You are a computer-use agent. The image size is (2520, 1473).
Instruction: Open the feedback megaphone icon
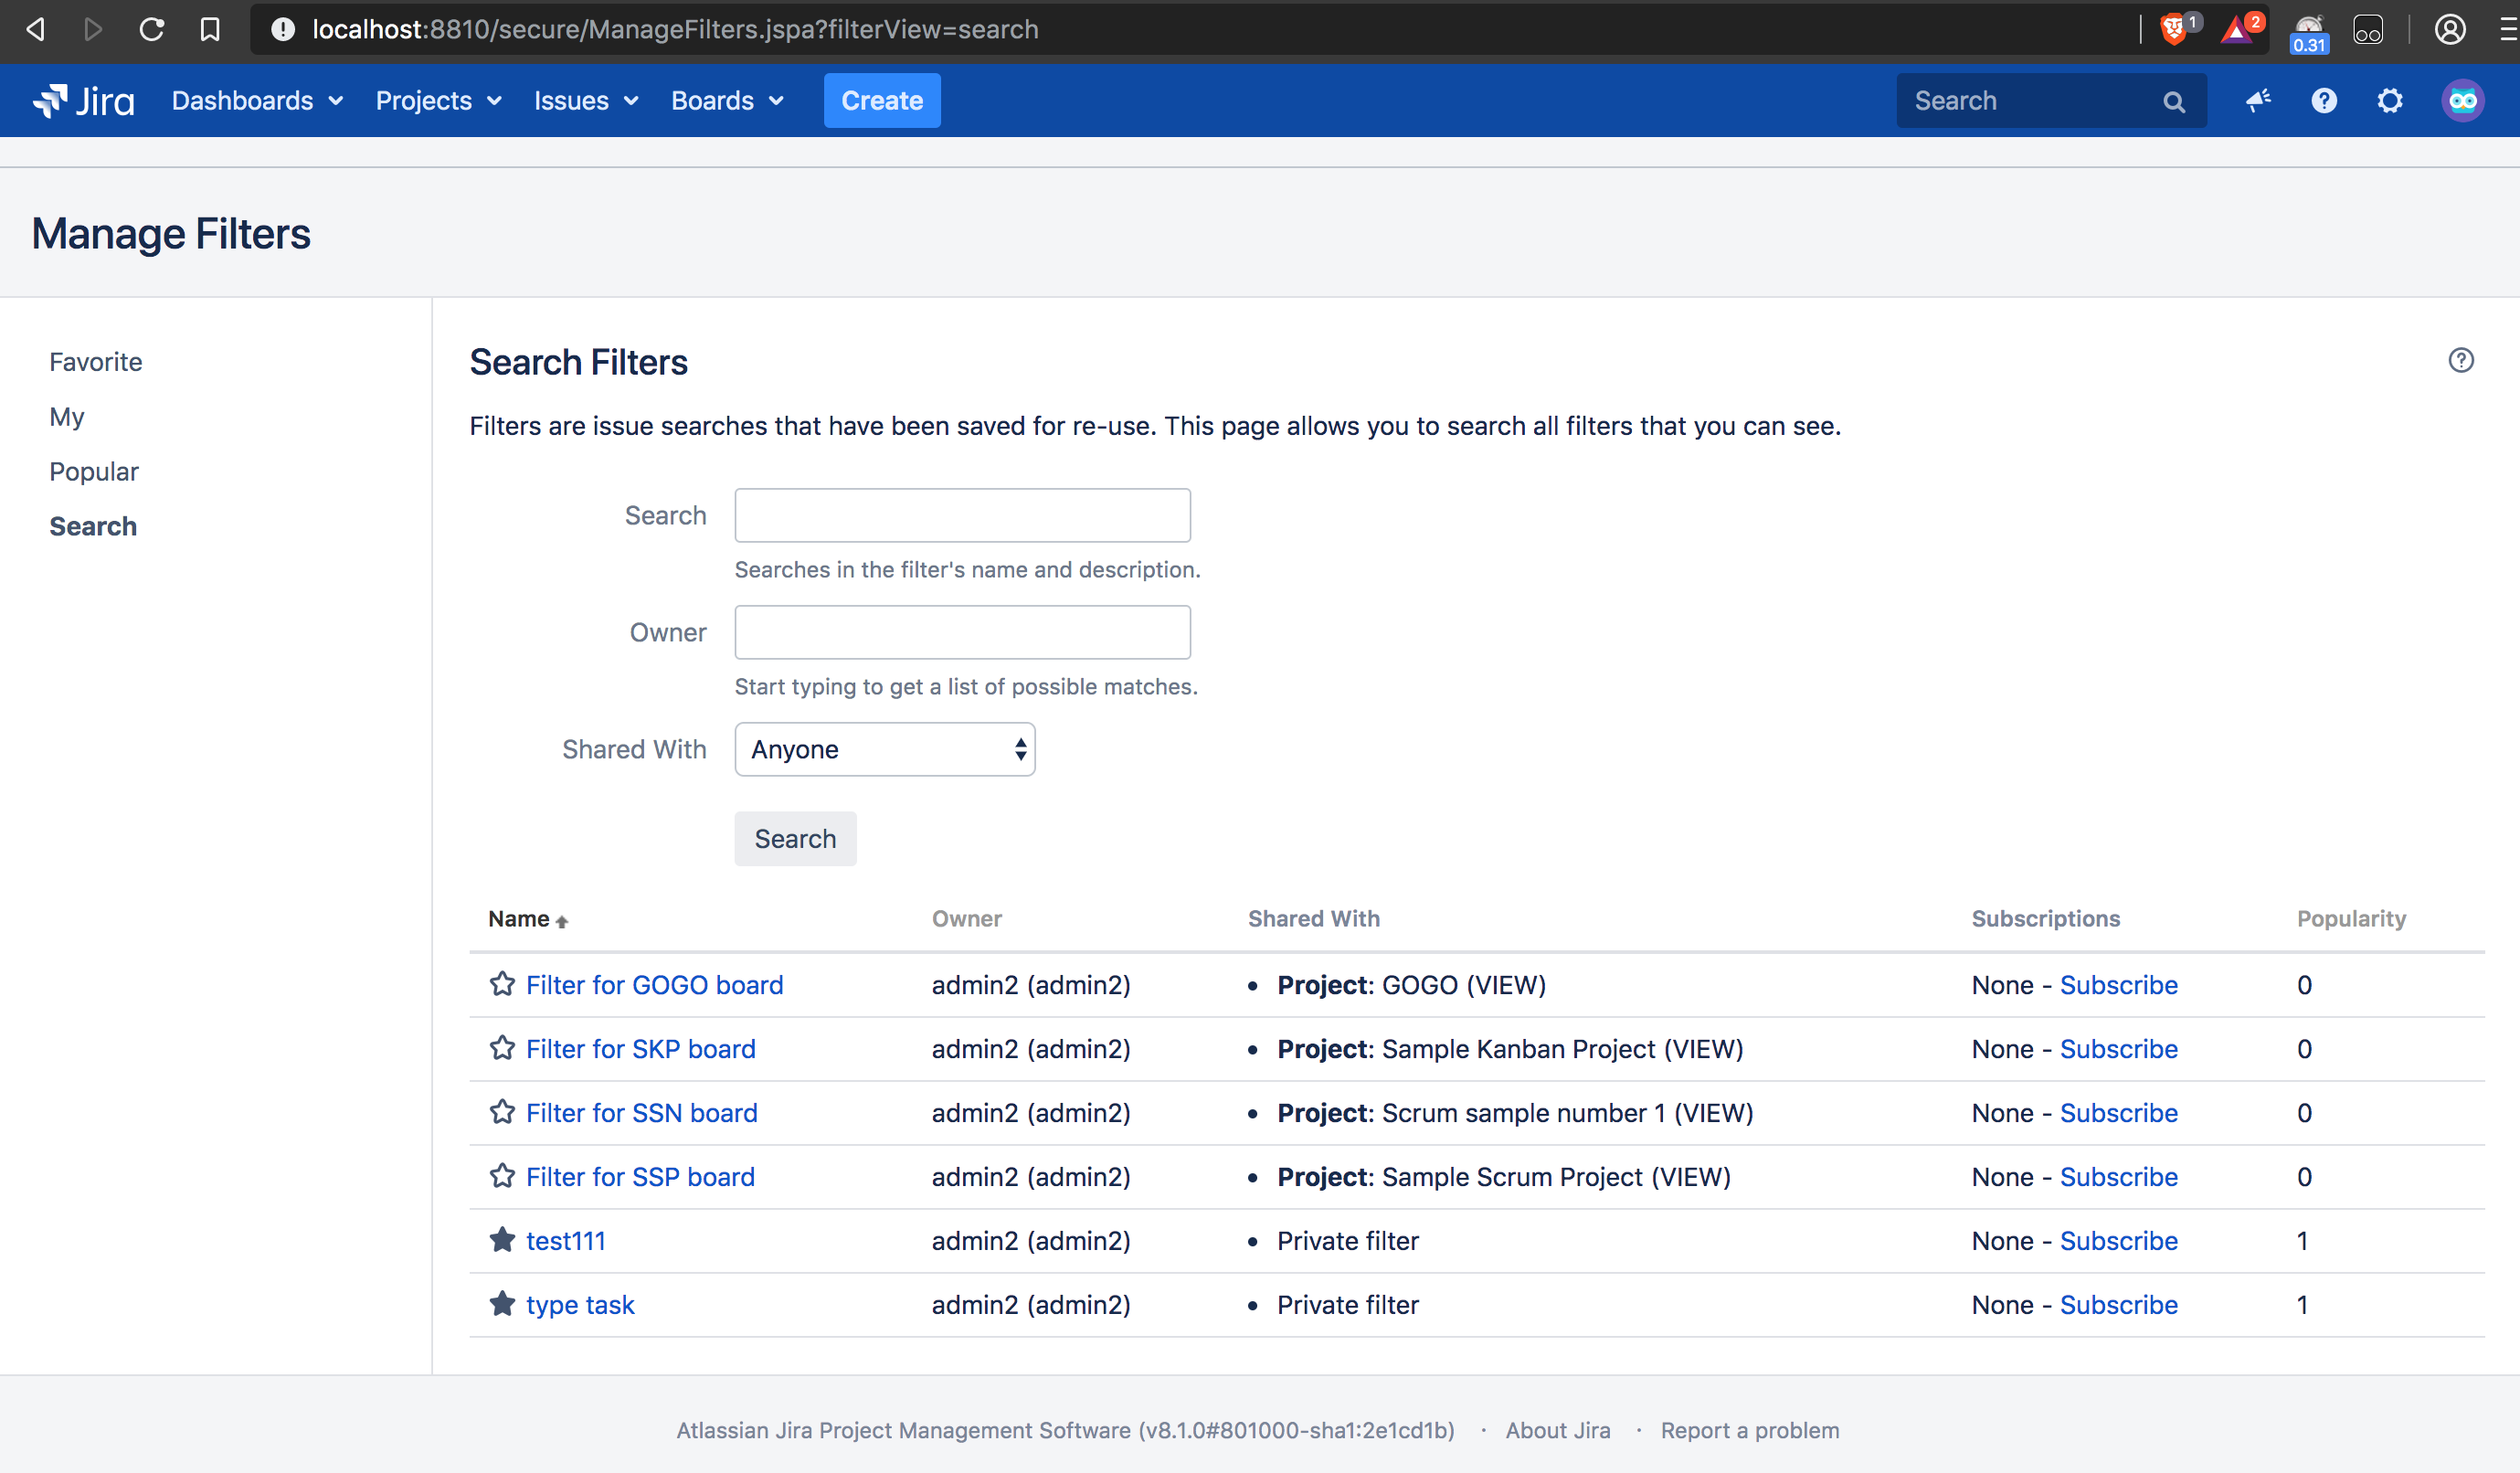point(2258,101)
